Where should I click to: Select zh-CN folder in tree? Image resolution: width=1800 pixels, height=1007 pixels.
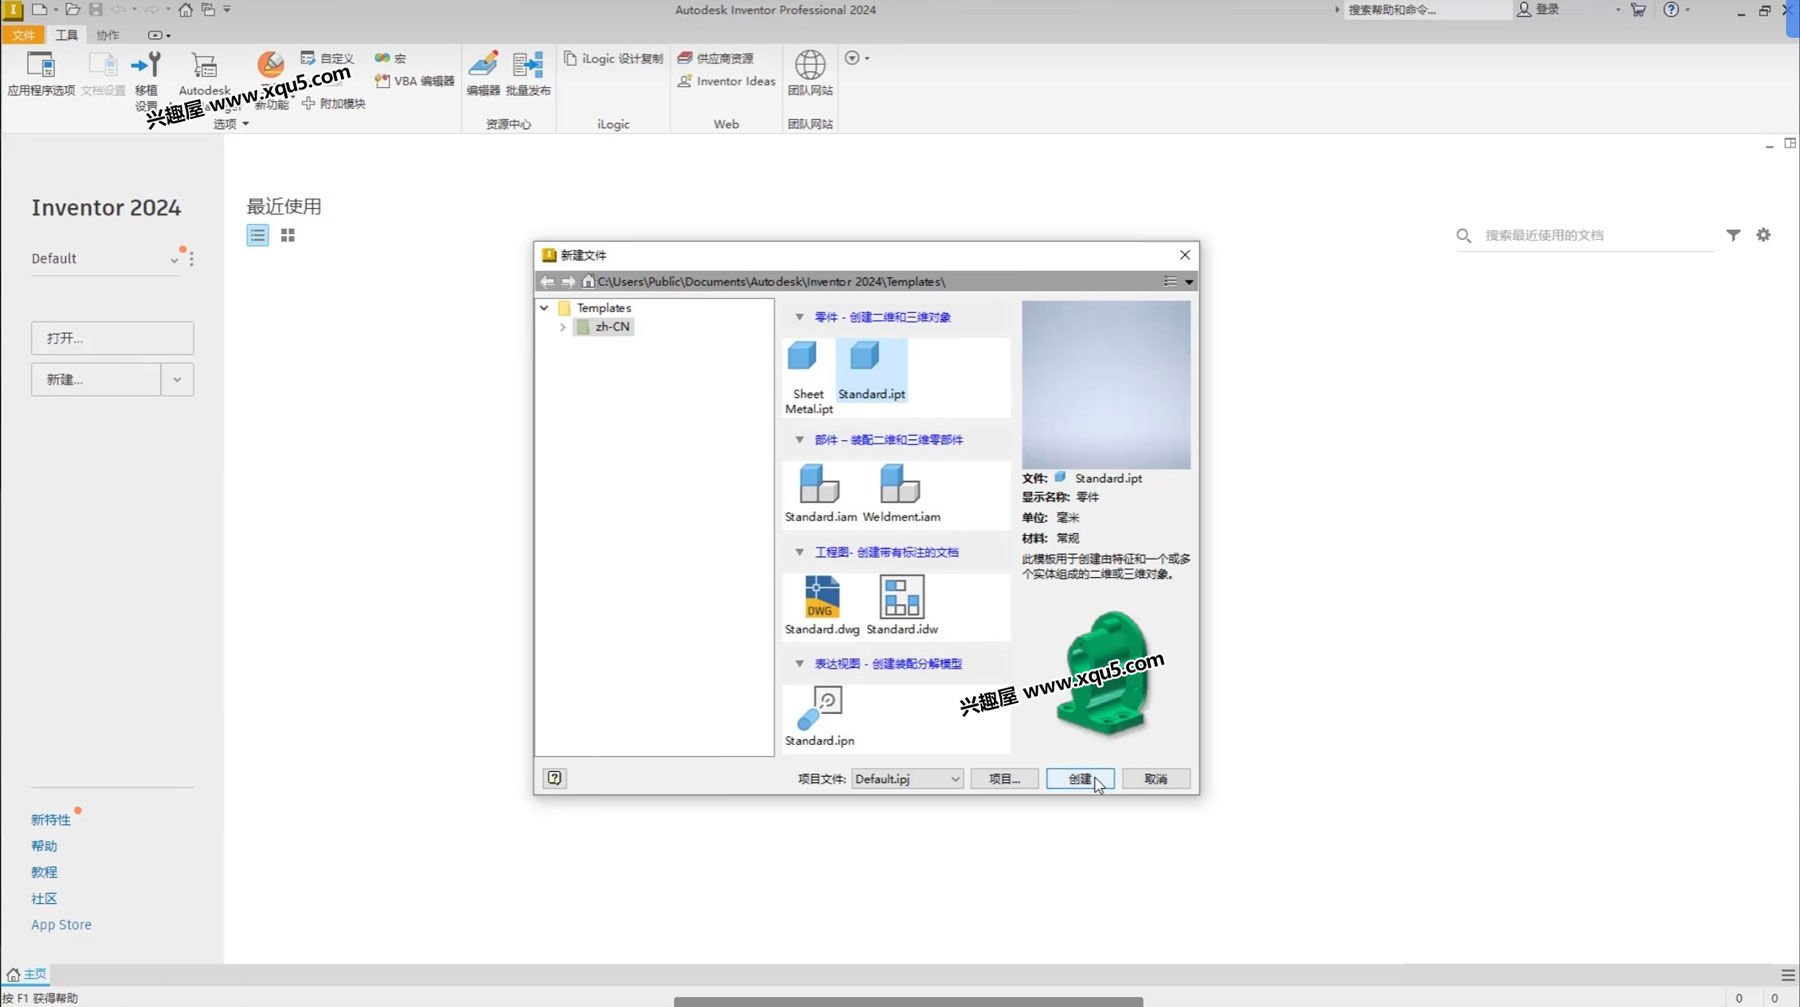[605, 327]
